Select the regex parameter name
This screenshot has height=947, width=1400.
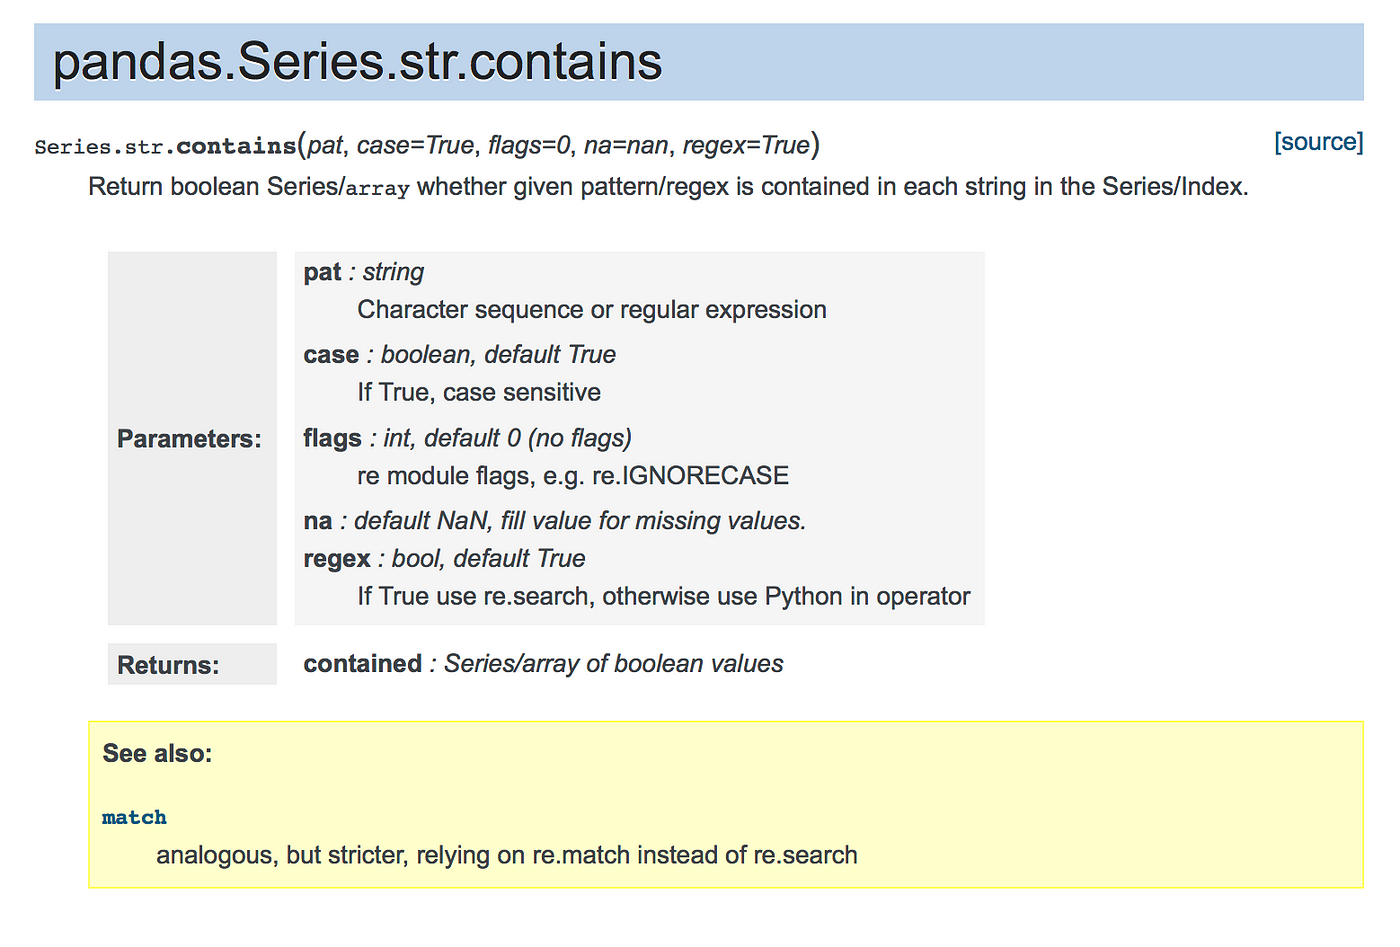click(x=337, y=559)
